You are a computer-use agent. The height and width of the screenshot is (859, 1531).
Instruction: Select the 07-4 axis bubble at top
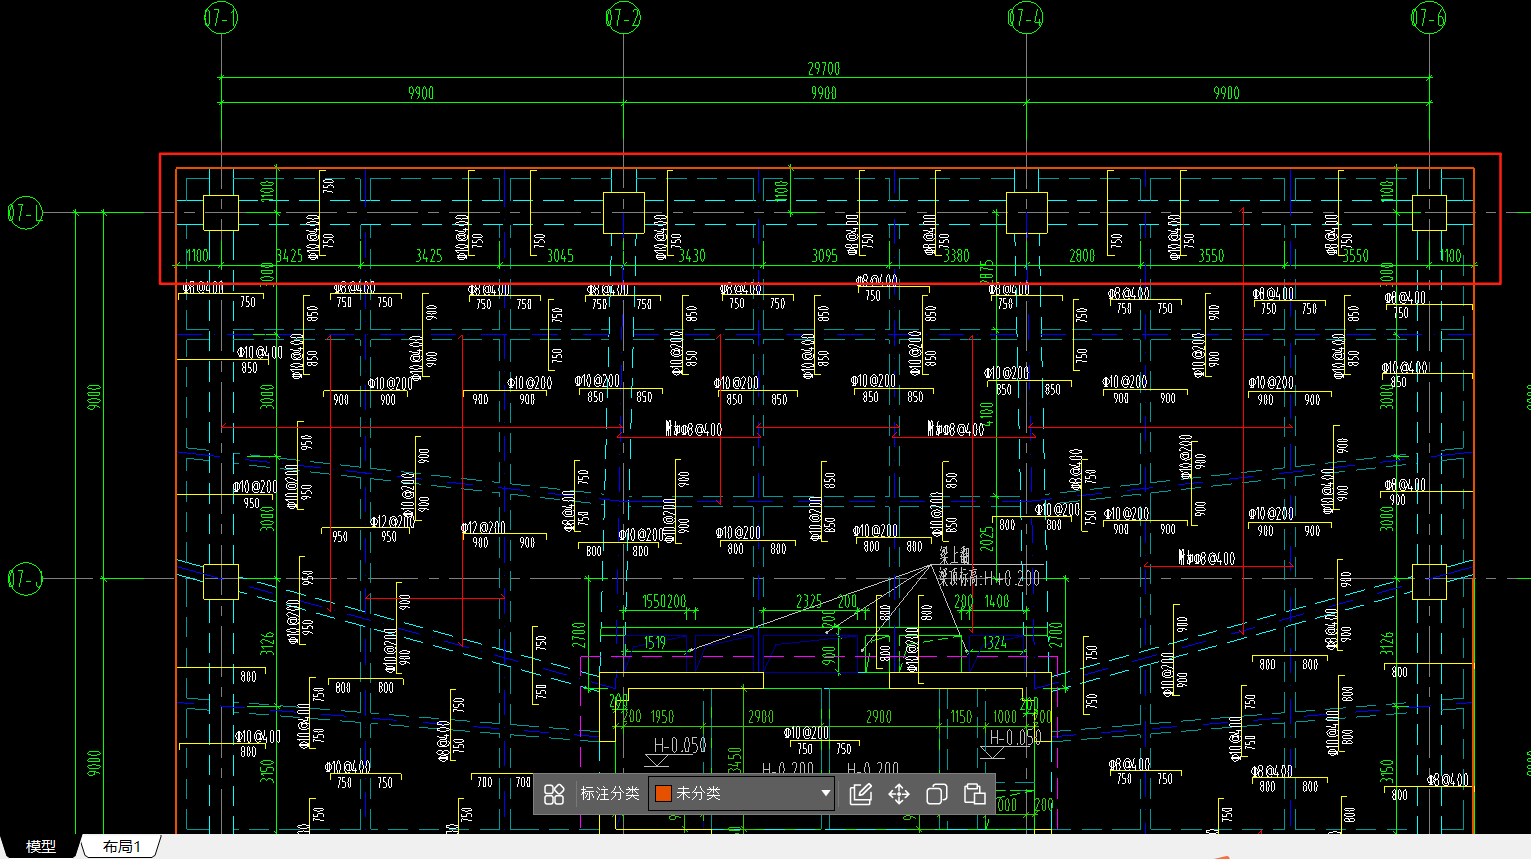click(1025, 18)
